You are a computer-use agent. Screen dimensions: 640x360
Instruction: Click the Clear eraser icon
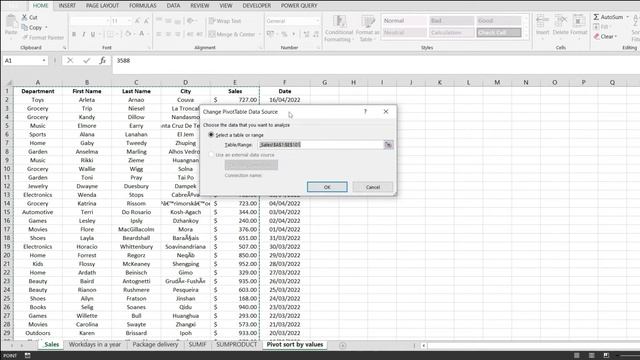tap(596, 36)
